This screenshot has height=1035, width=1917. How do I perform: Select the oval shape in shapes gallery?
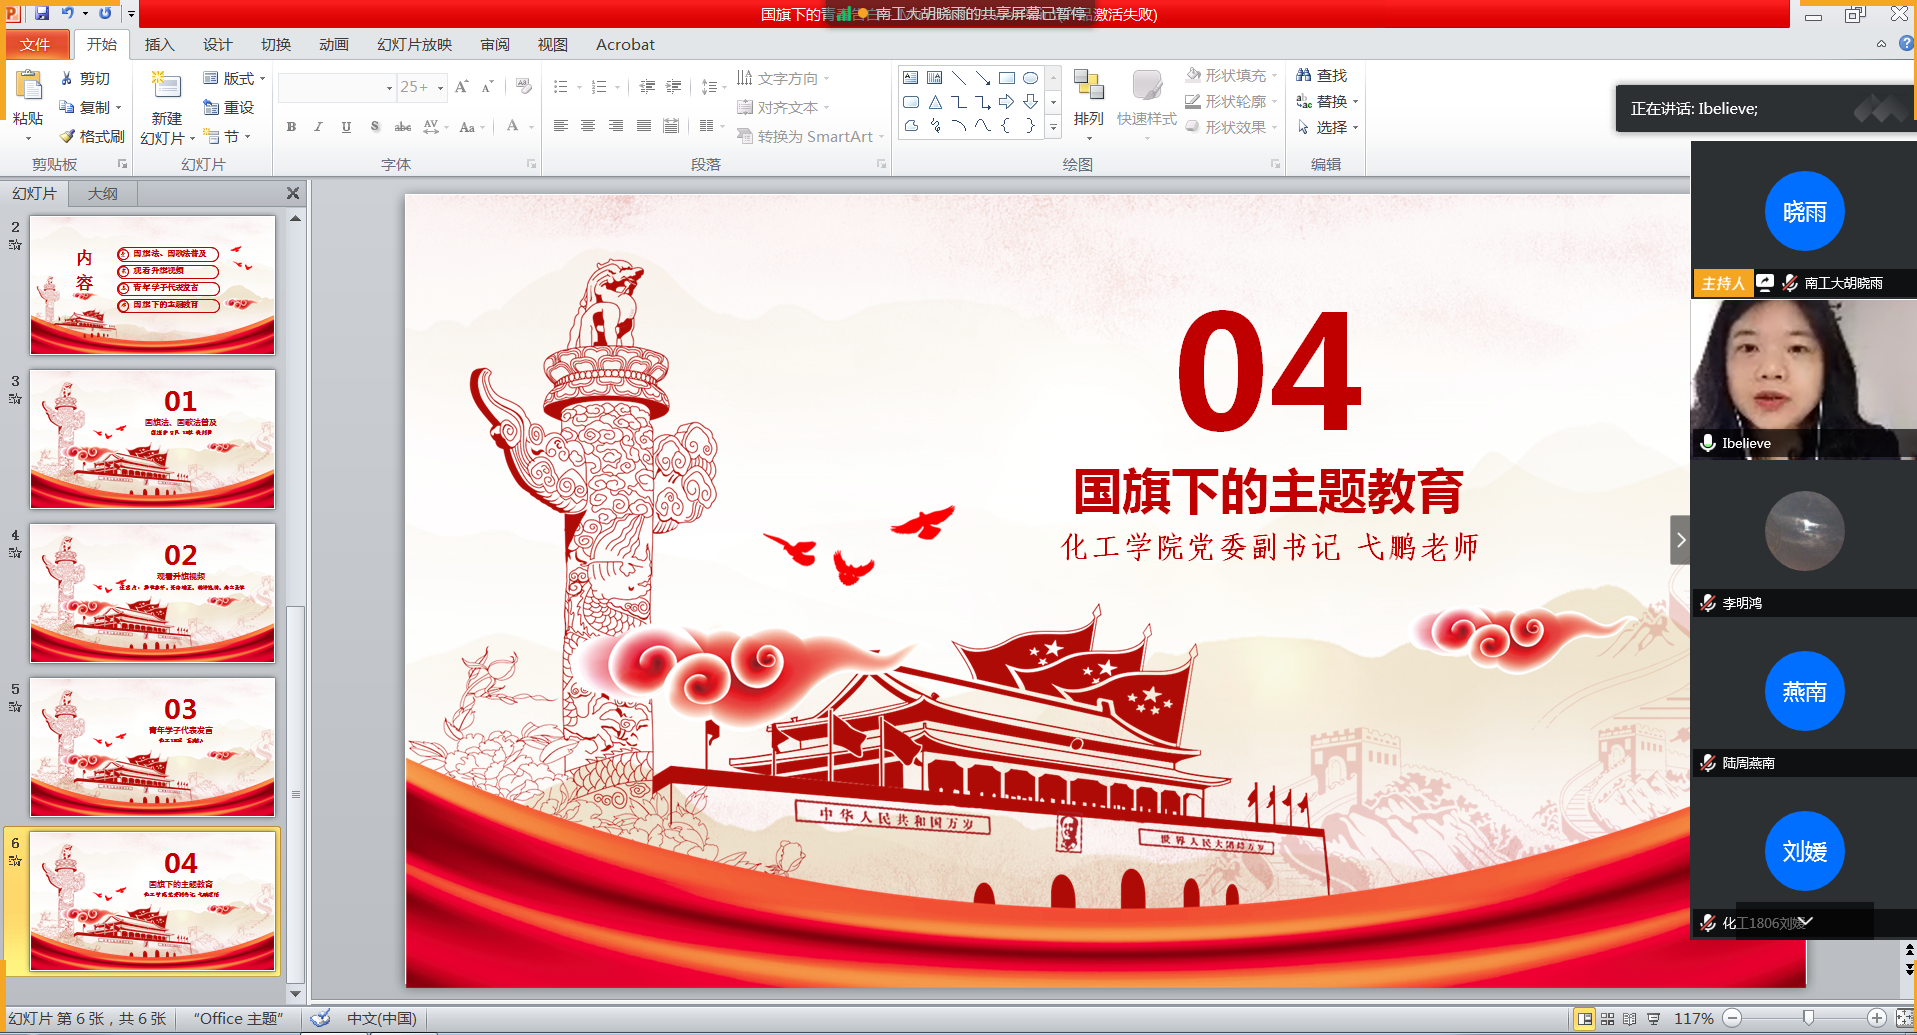click(1030, 78)
